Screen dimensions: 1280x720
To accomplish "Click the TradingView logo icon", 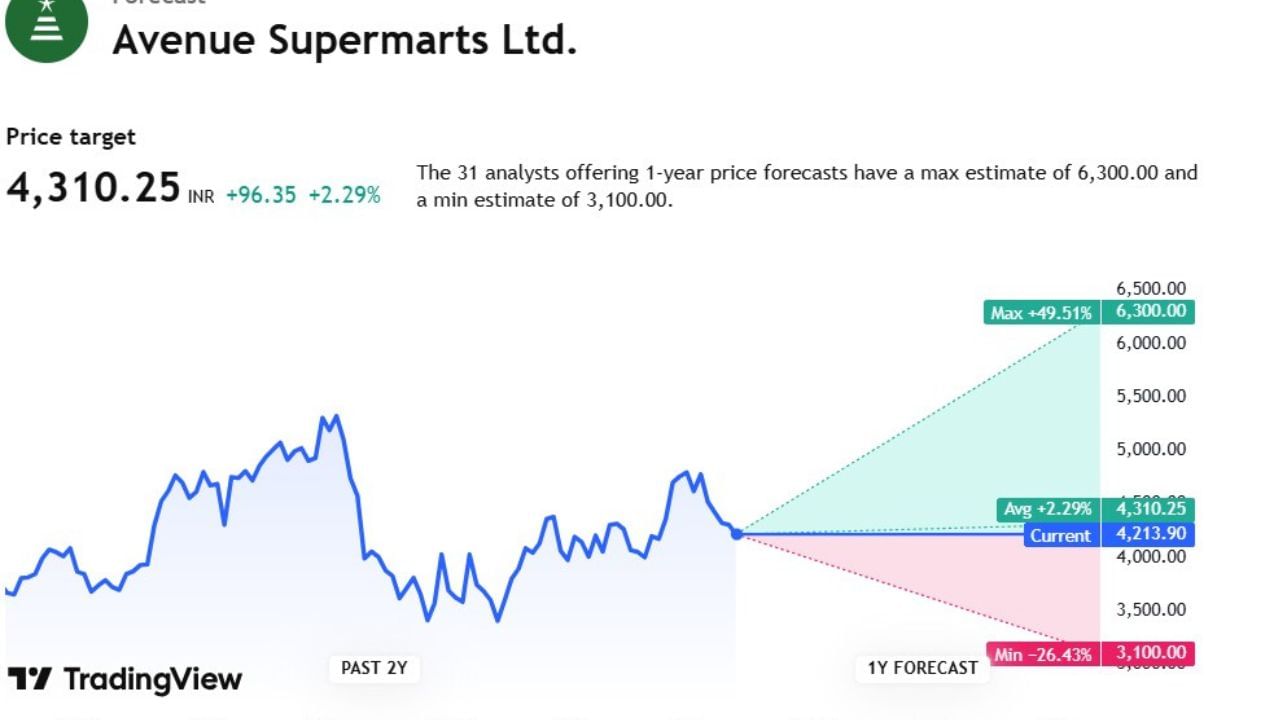I will (28, 680).
